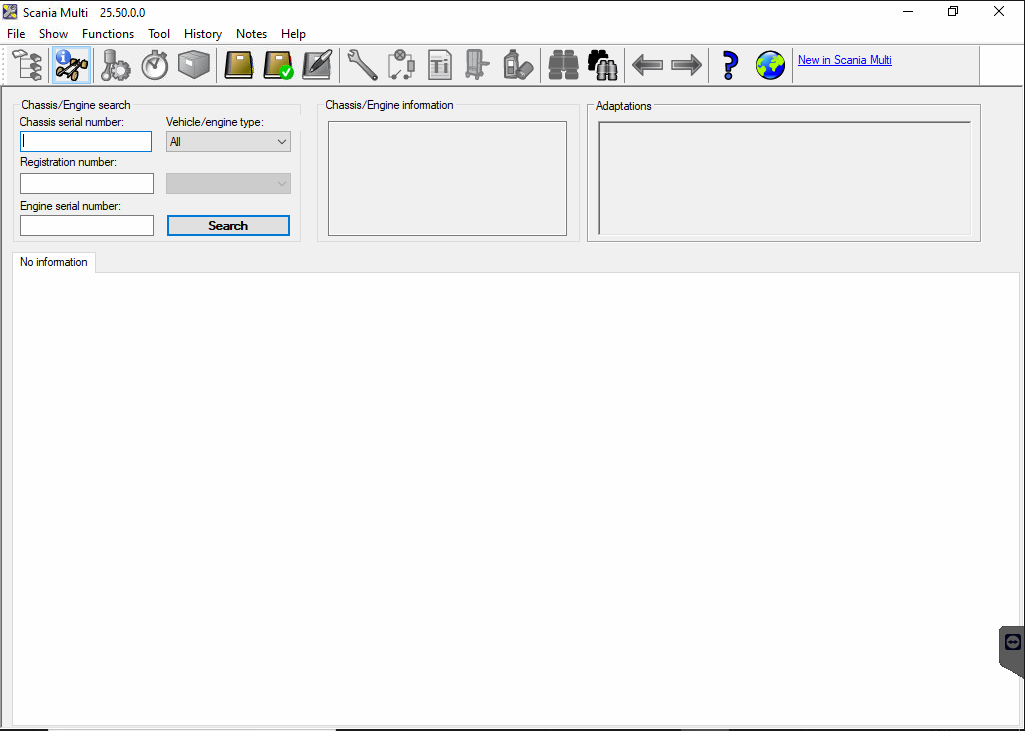This screenshot has width=1025, height=731.
Task: Click the Chassis serial number field
Action: pyautogui.click(x=86, y=142)
